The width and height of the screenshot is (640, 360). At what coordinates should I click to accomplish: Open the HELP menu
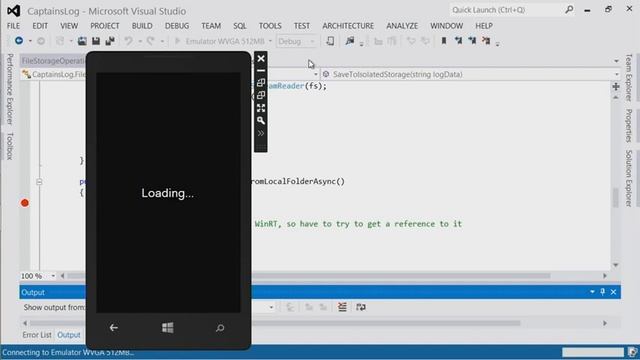pos(484,26)
